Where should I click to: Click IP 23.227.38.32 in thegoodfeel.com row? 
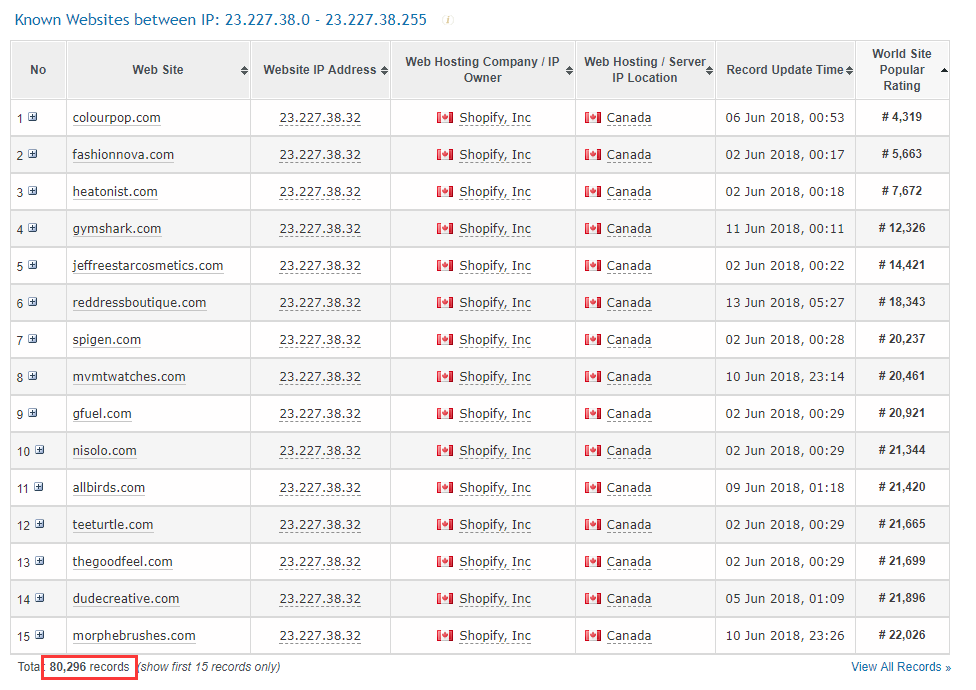[x=320, y=562]
